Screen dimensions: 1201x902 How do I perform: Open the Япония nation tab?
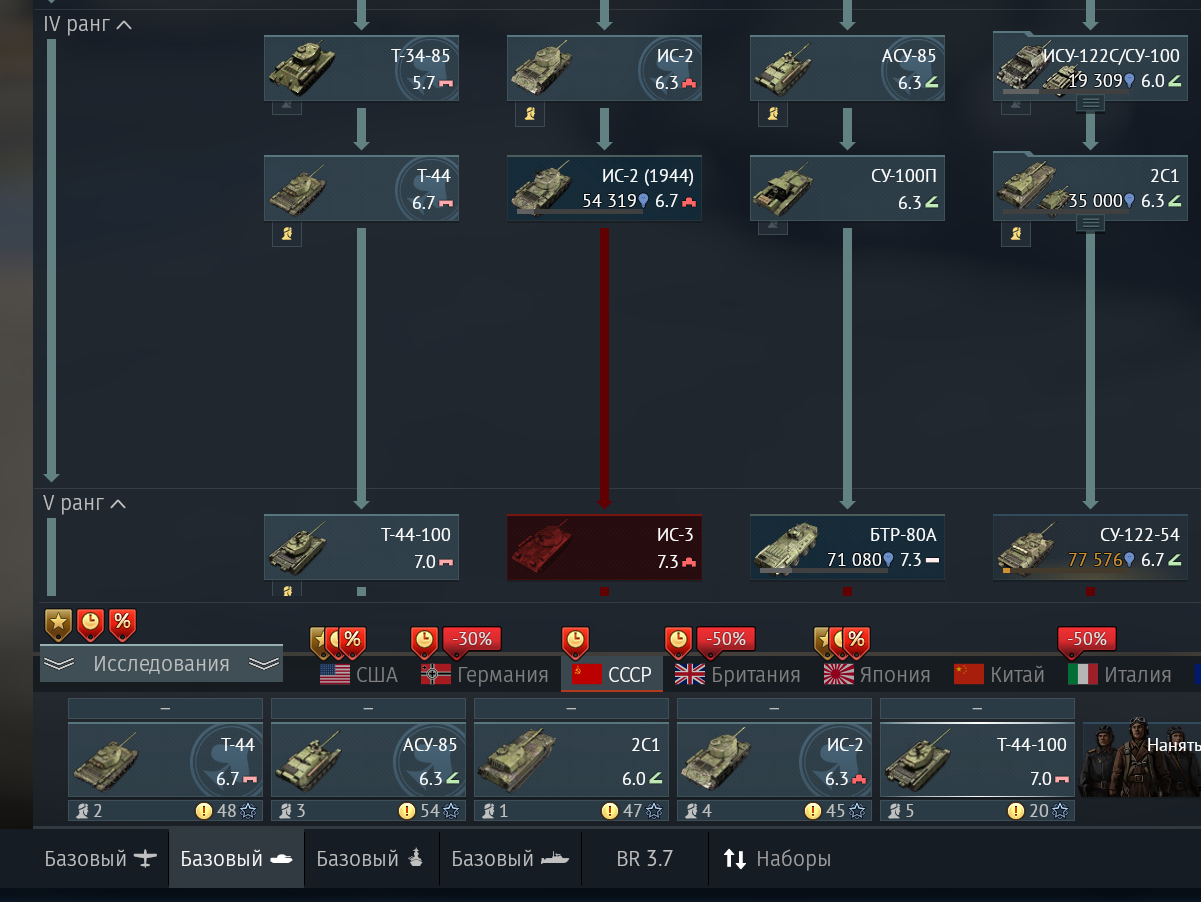pos(877,674)
